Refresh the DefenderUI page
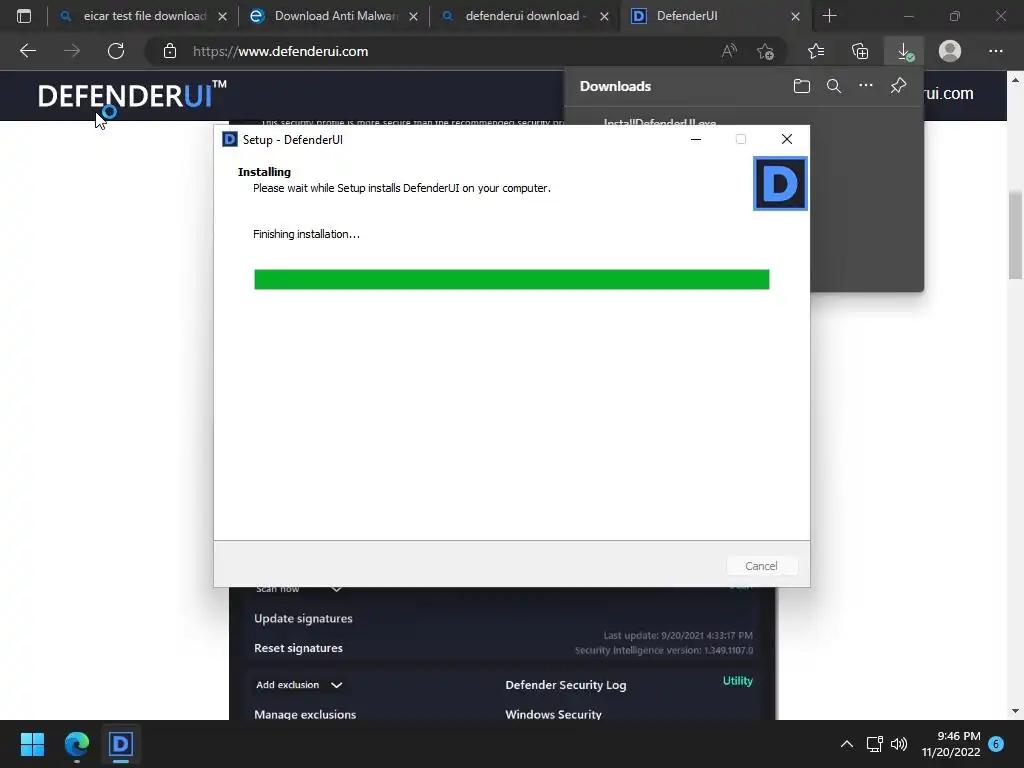The image size is (1024, 768). 116,51
